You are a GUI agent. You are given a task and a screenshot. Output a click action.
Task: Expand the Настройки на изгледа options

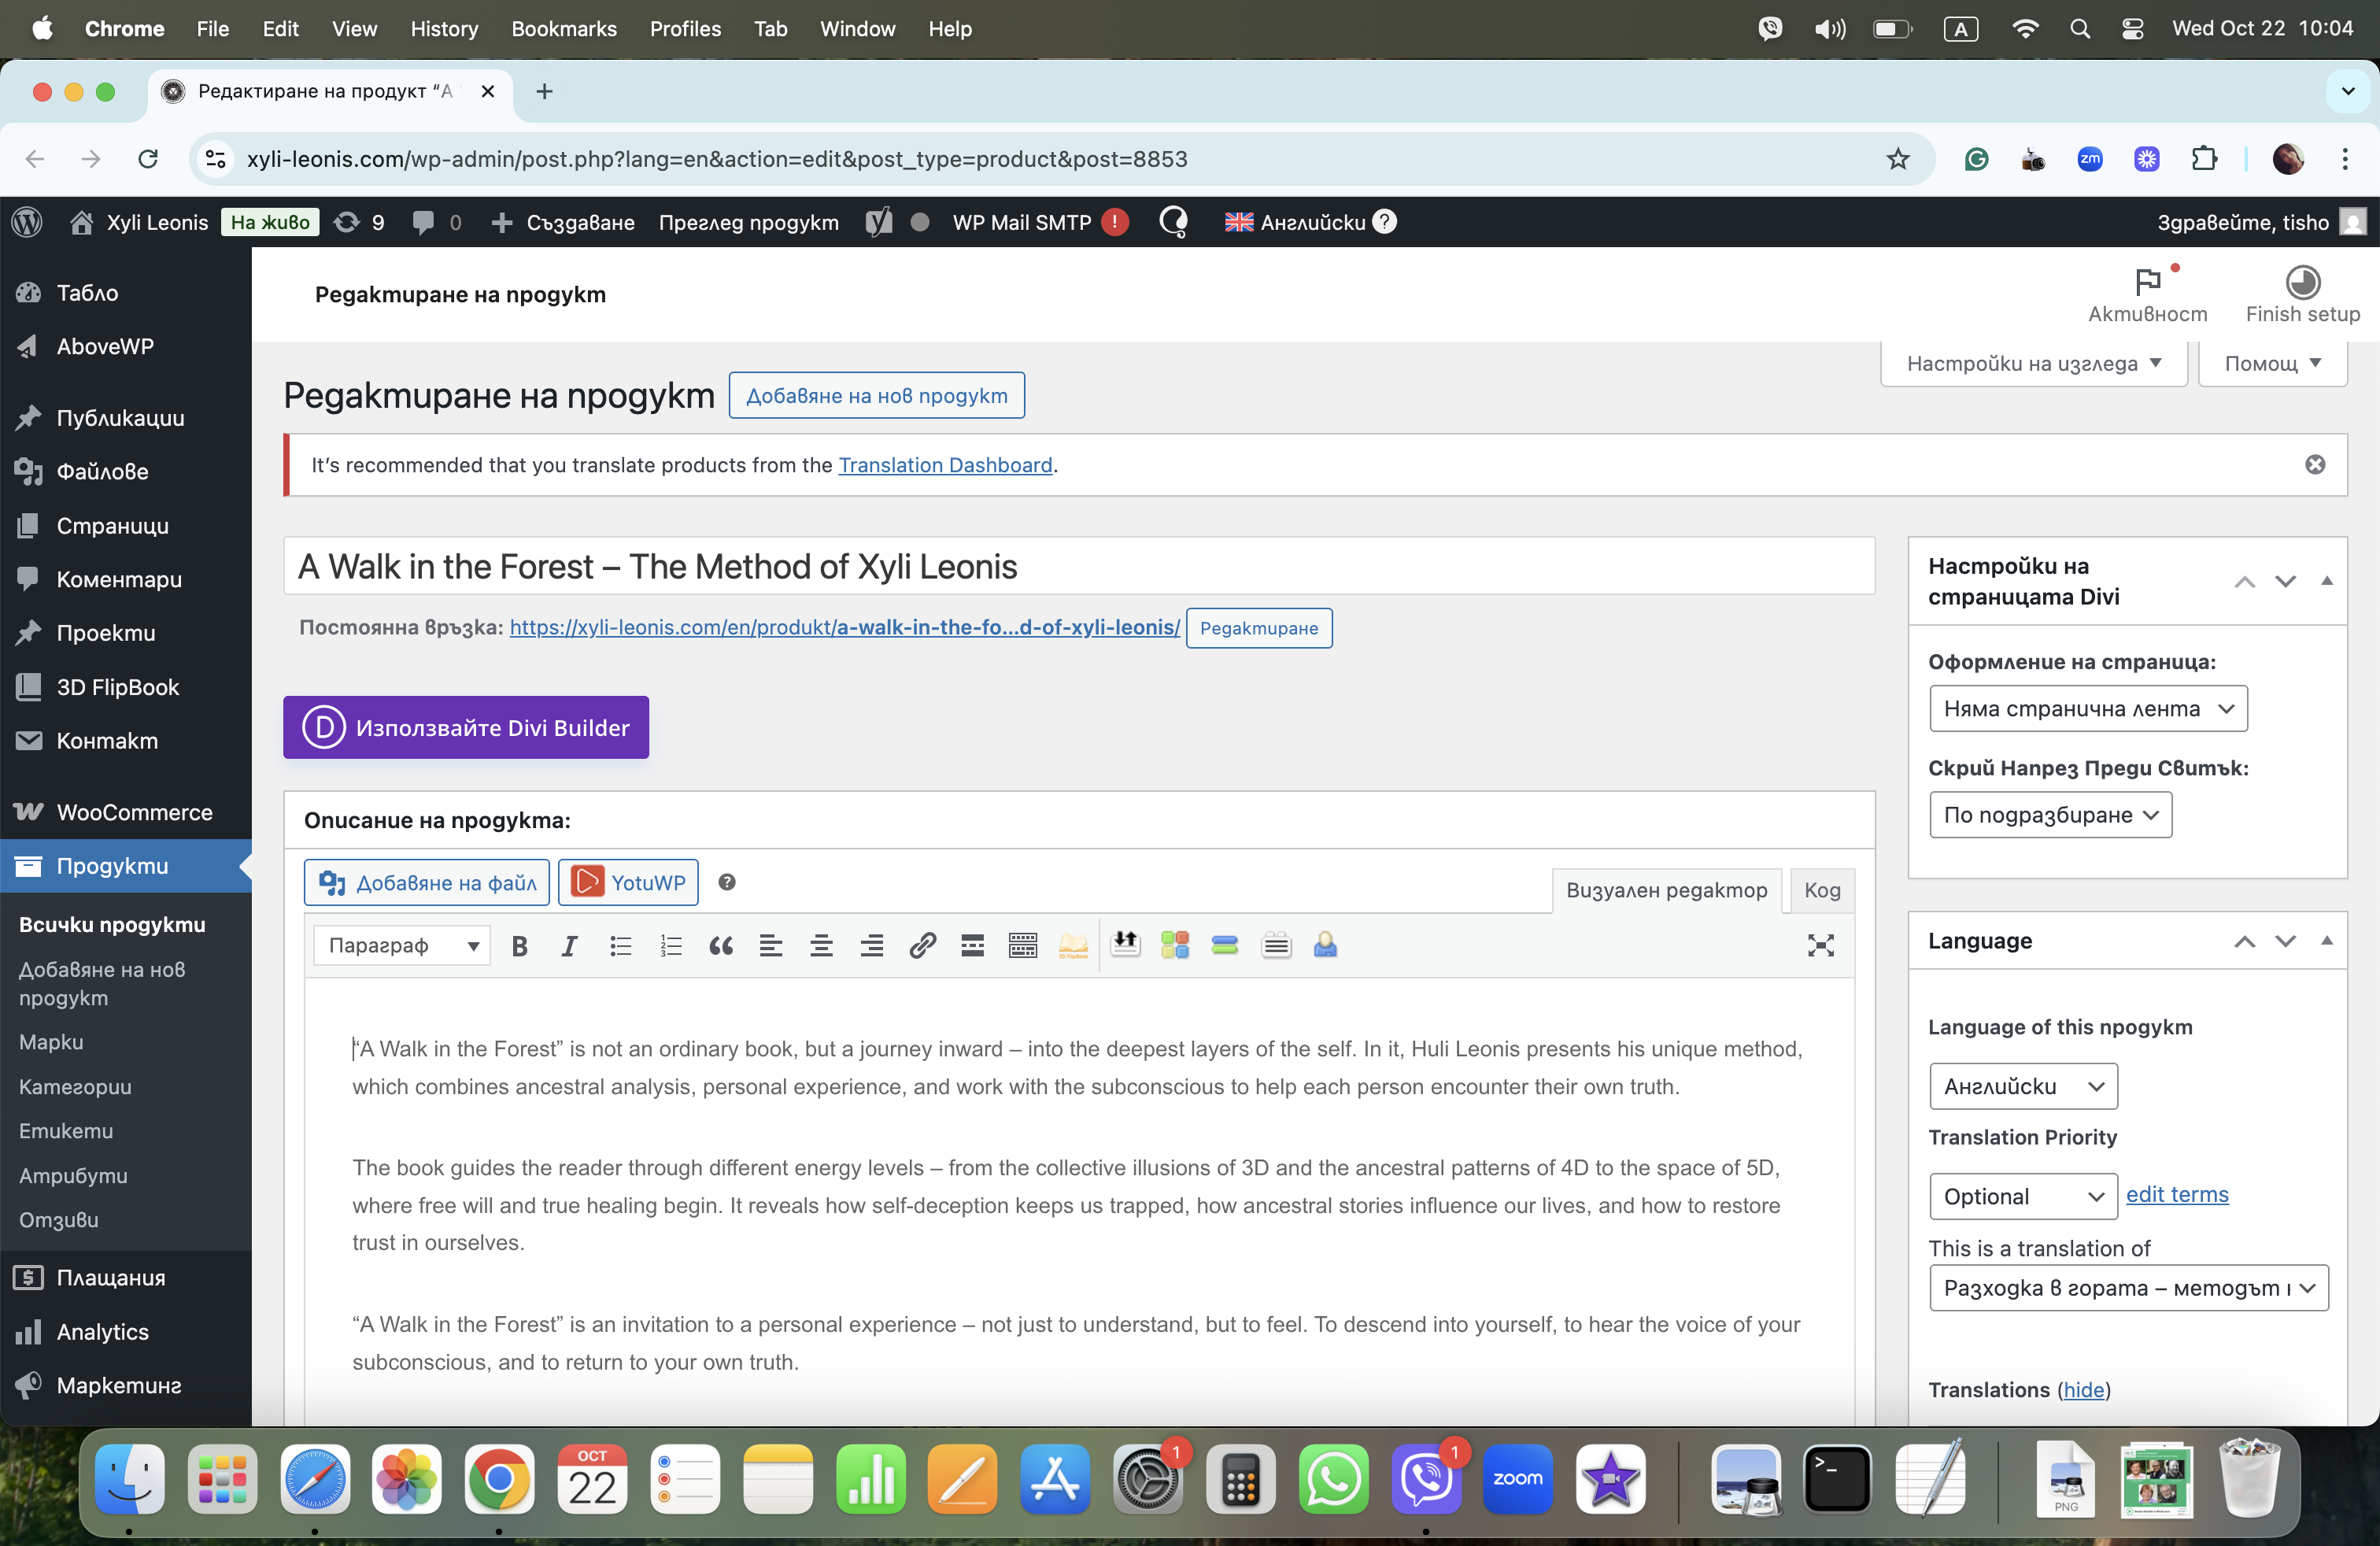[2033, 364]
